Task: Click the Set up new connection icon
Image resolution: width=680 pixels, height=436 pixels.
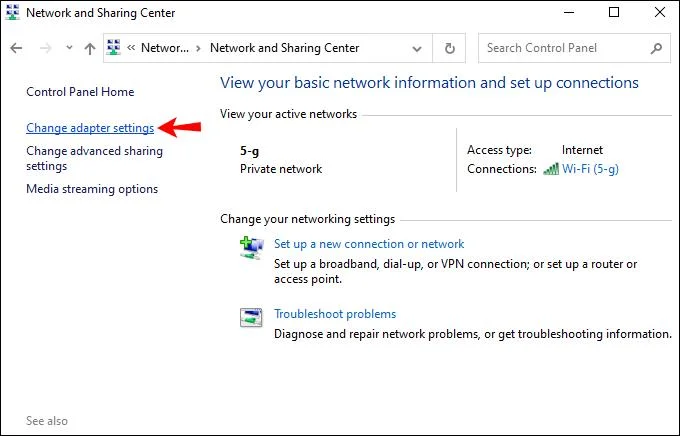Action: [251, 247]
